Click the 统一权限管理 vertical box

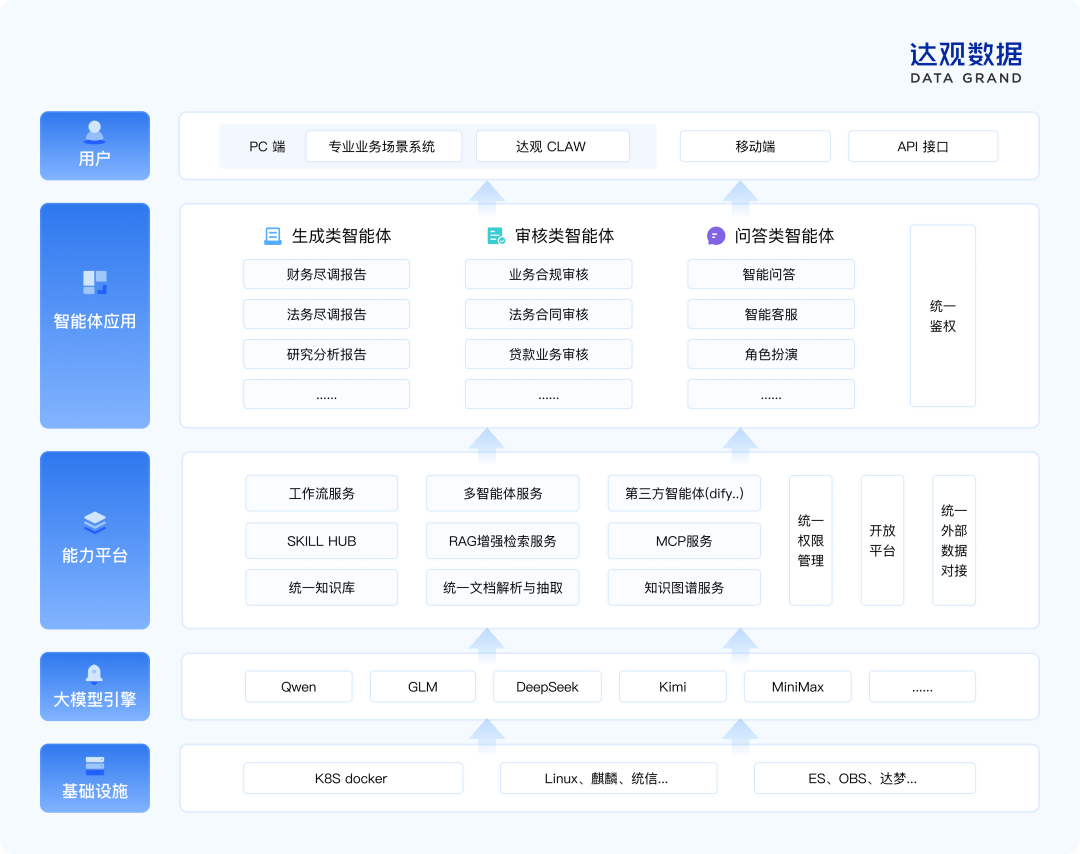pyautogui.click(x=811, y=541)
